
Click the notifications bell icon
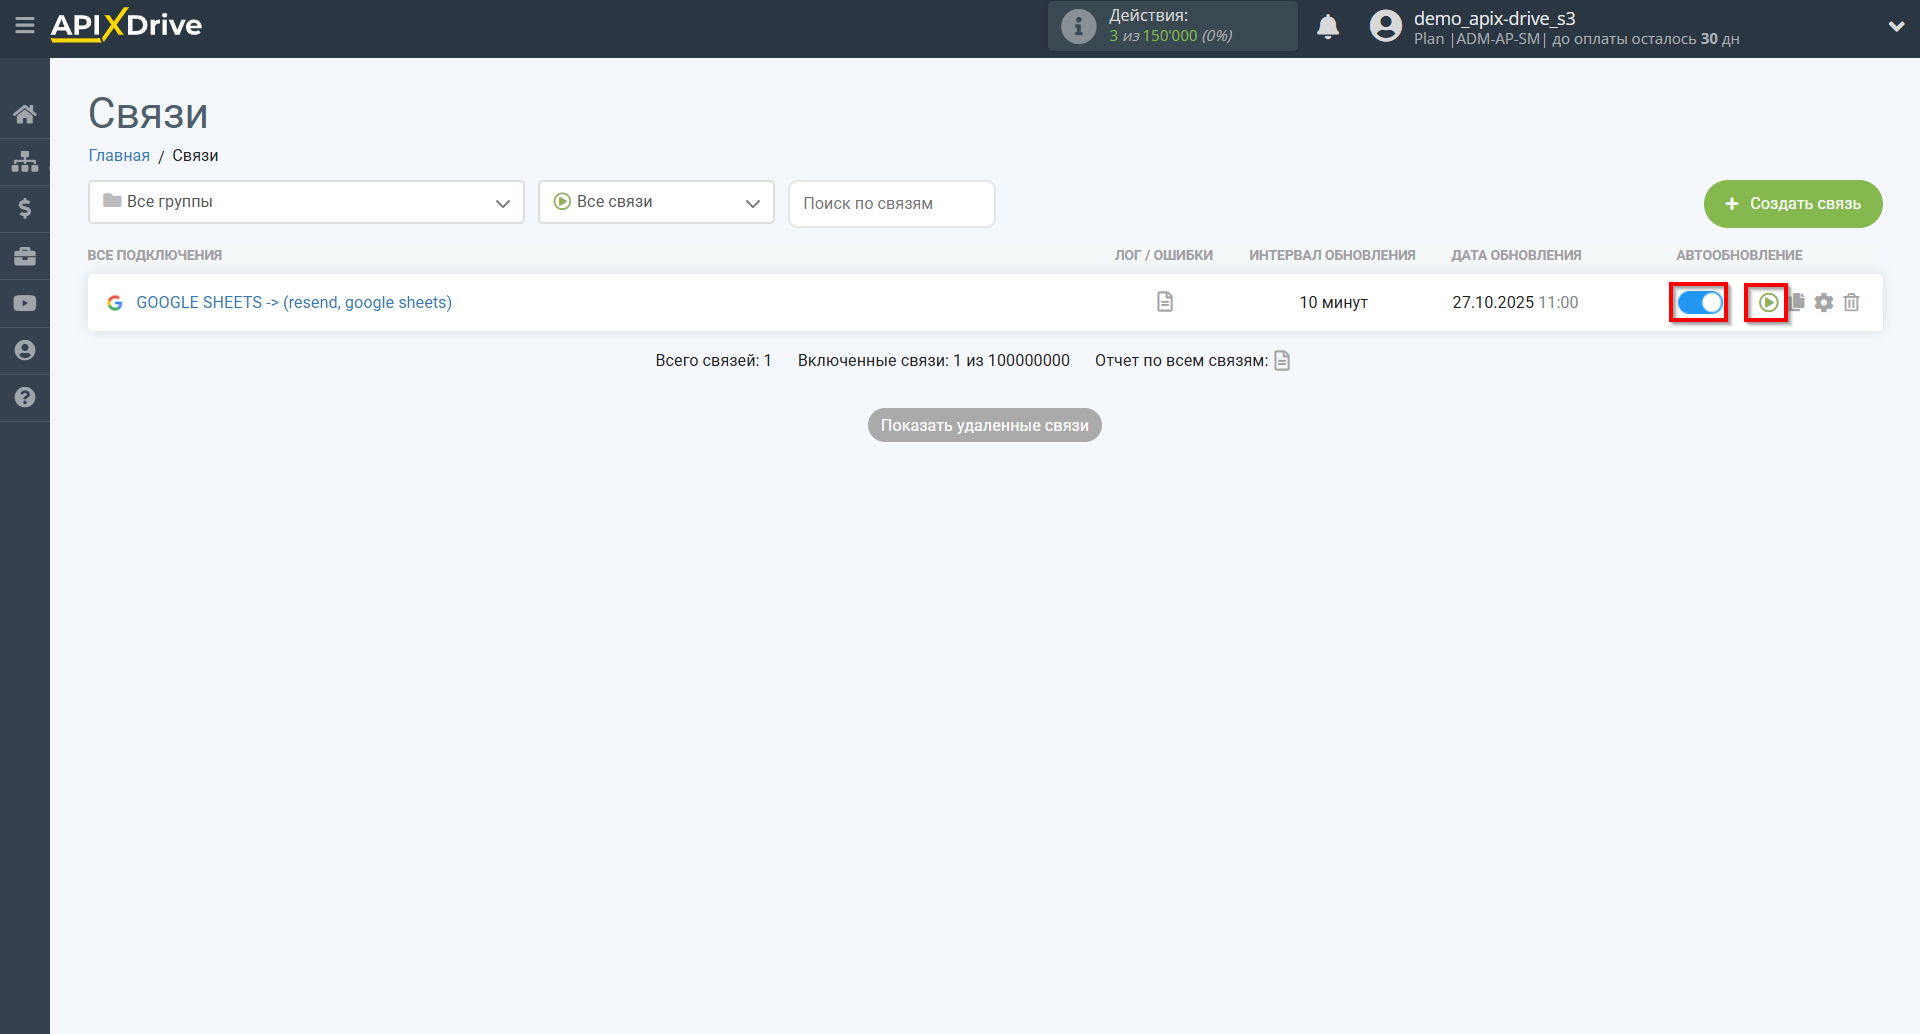coord(1327,27)
